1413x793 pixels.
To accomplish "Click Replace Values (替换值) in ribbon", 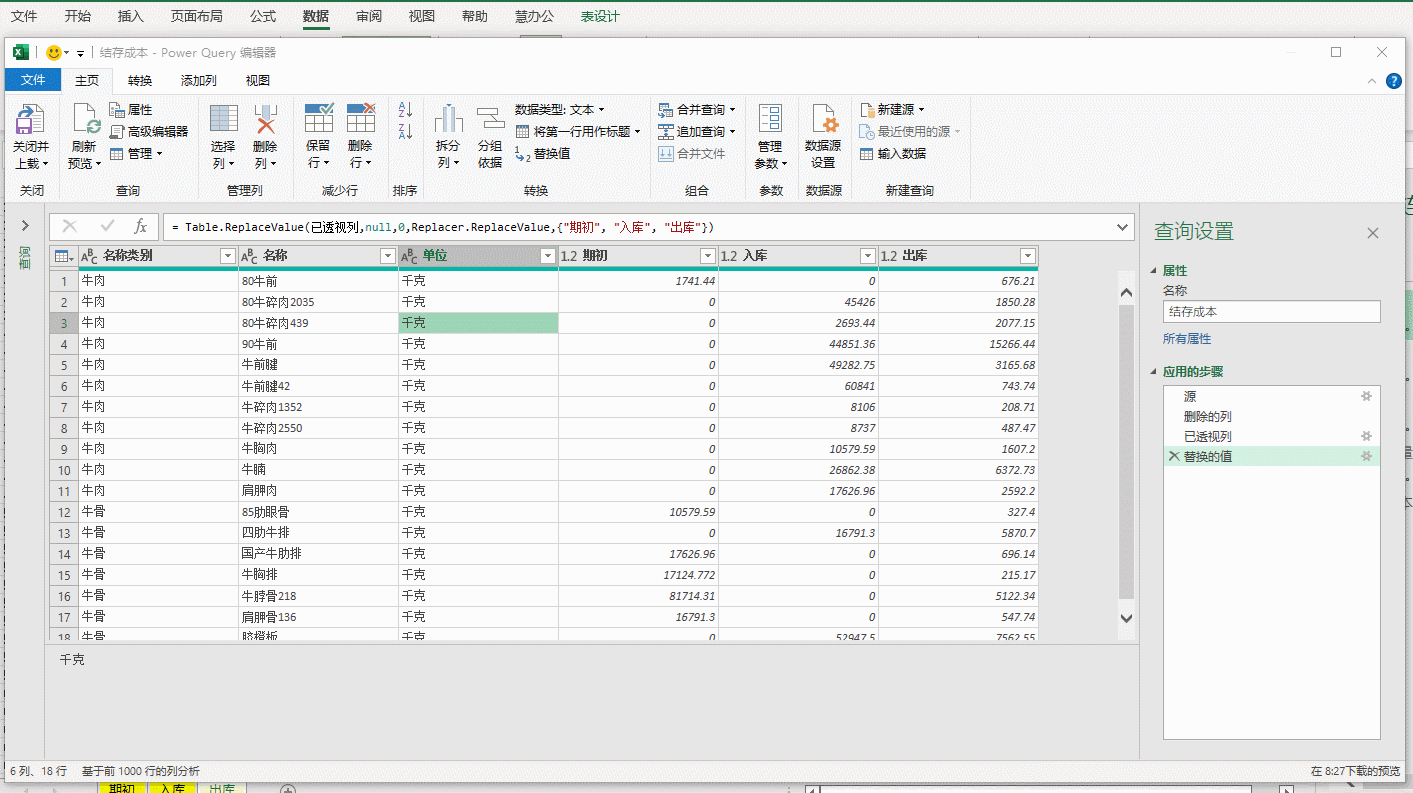I will (543, 154).
